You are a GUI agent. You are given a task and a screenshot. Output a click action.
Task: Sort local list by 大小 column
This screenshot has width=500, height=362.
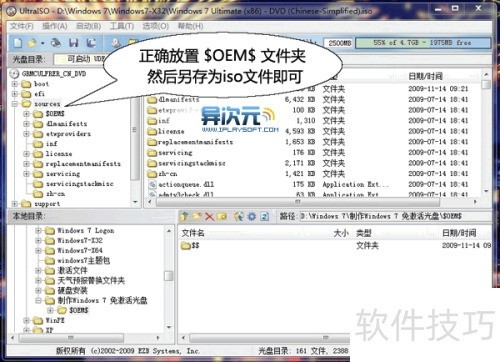pyautogui.click(x=341, y=233)
